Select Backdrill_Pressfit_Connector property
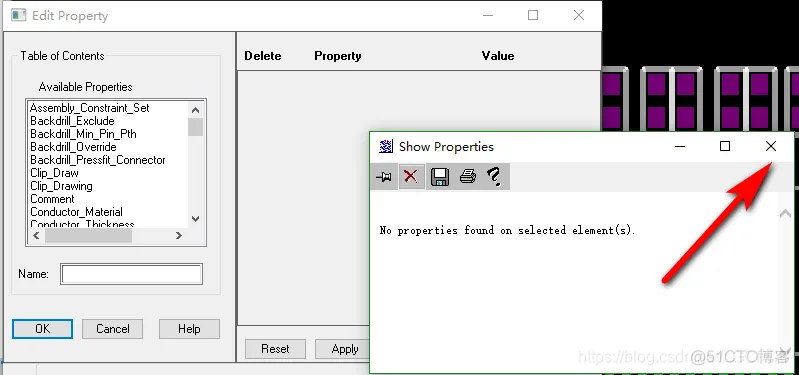 coord(98,160)
